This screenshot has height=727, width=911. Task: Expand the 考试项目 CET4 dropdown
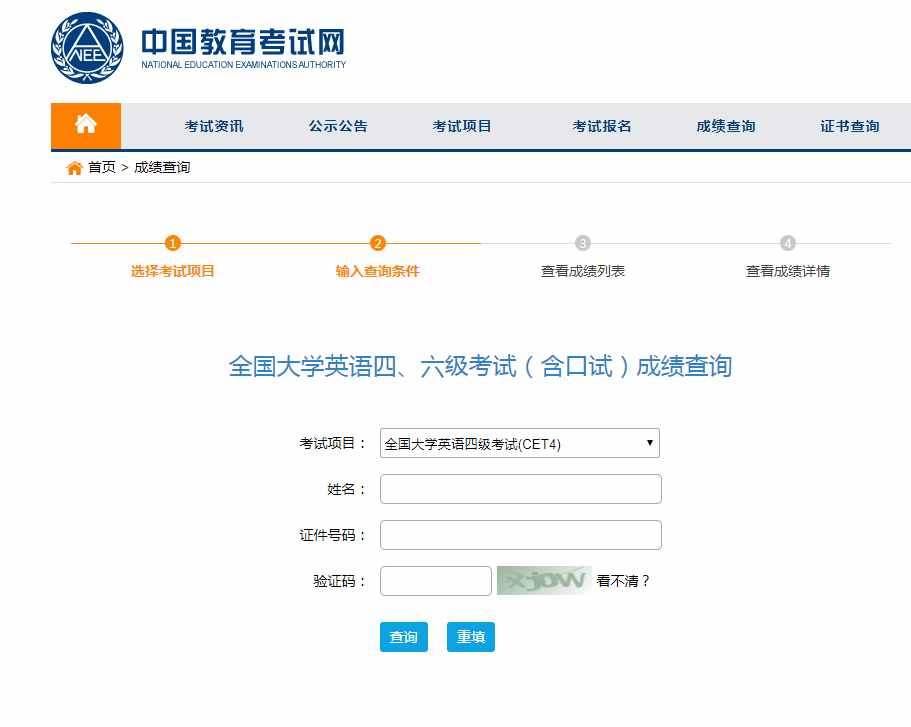click(x=520, y=443)
